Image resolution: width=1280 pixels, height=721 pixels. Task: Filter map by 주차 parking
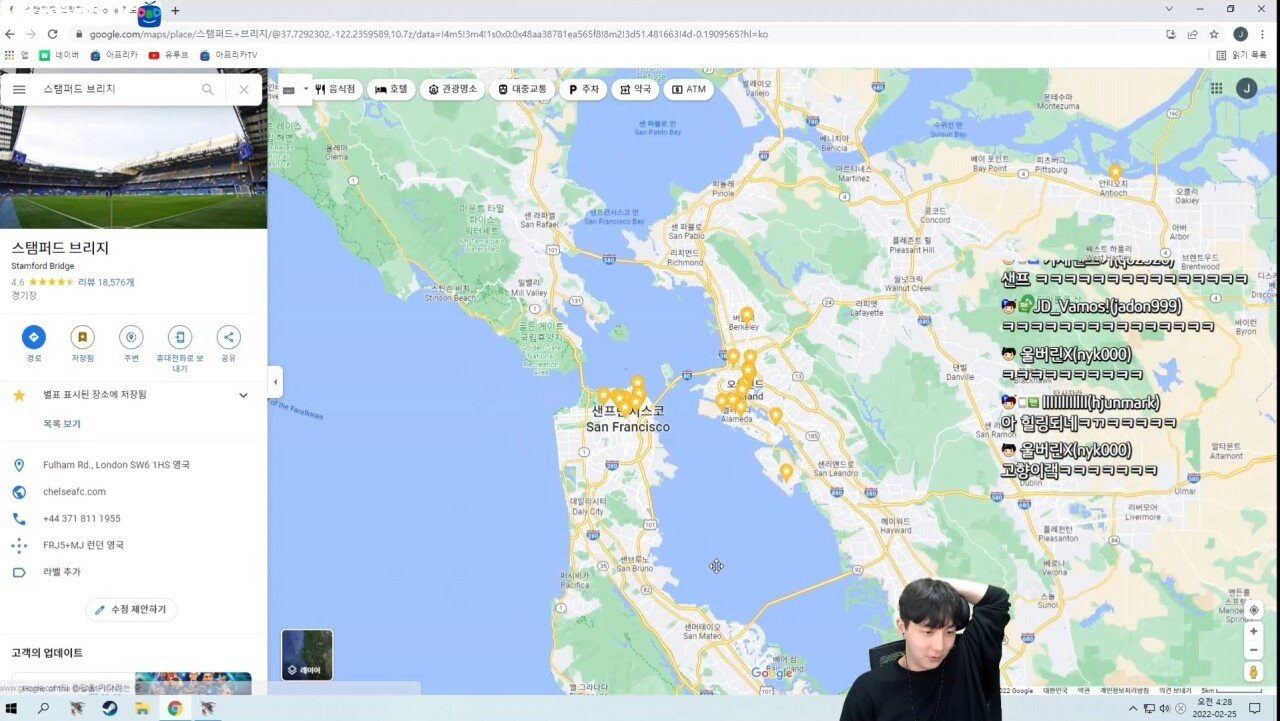[x=584, y=89]
